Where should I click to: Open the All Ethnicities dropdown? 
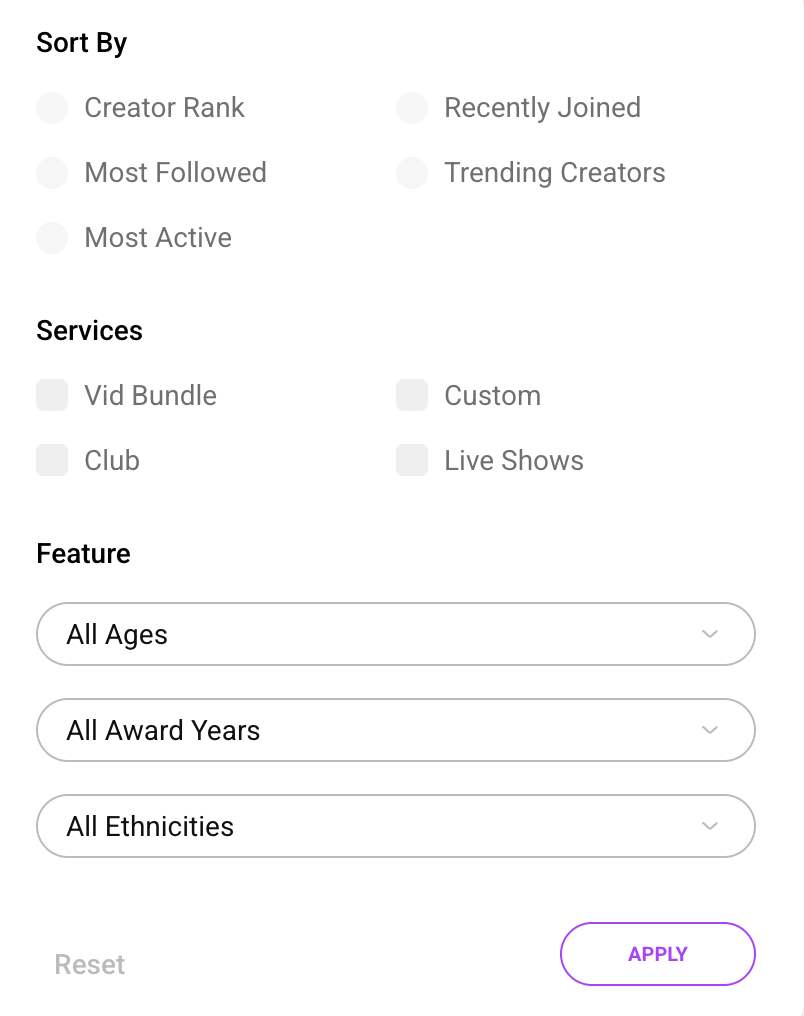(395, 826)
